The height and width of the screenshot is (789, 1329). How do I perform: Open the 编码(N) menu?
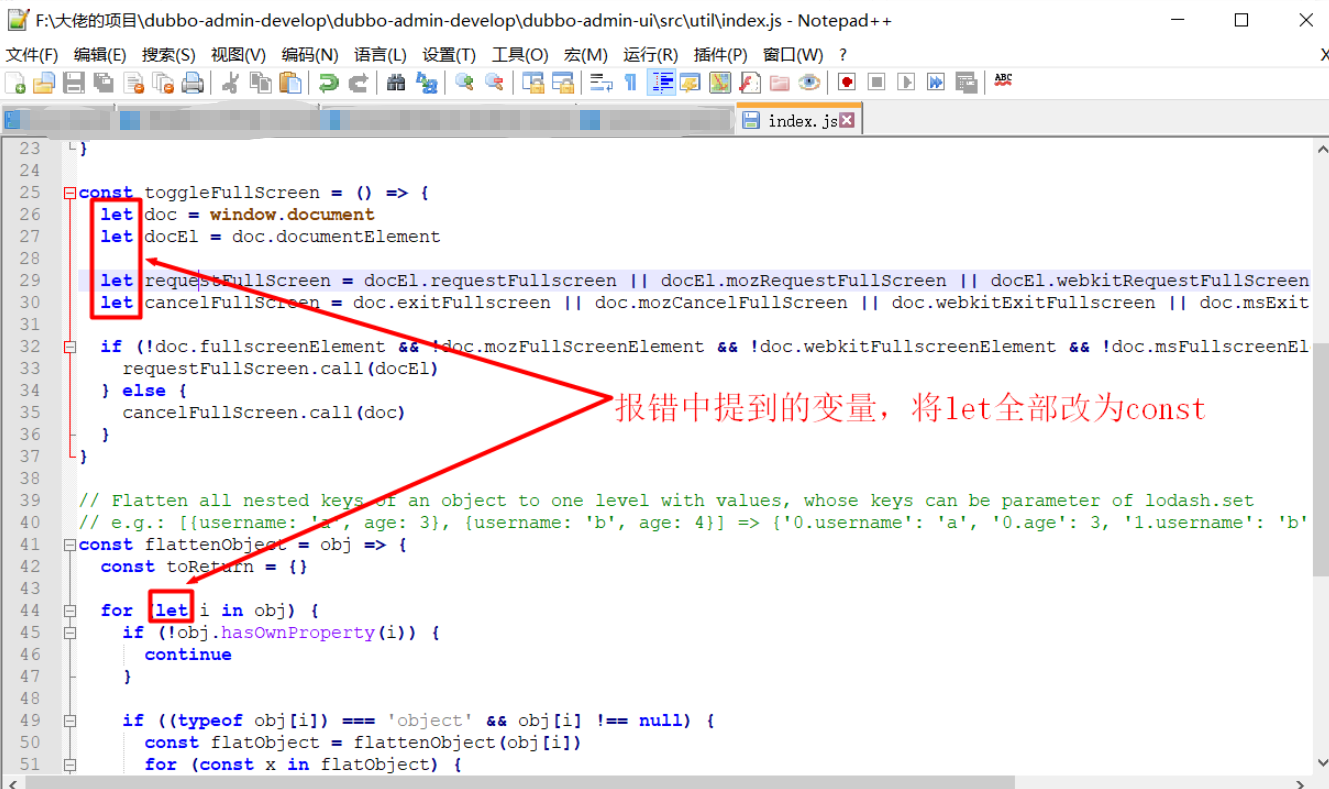[310, 55]
